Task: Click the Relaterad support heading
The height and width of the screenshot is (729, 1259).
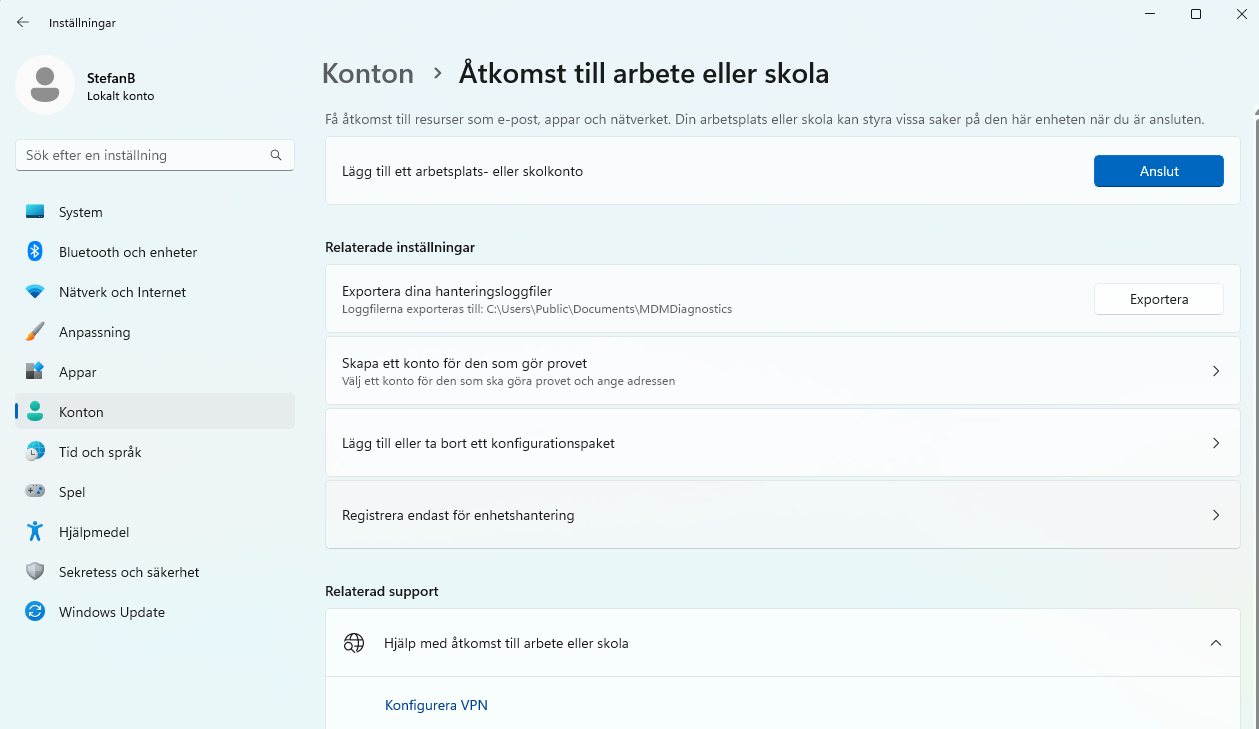Action: [x=382, y=591]
